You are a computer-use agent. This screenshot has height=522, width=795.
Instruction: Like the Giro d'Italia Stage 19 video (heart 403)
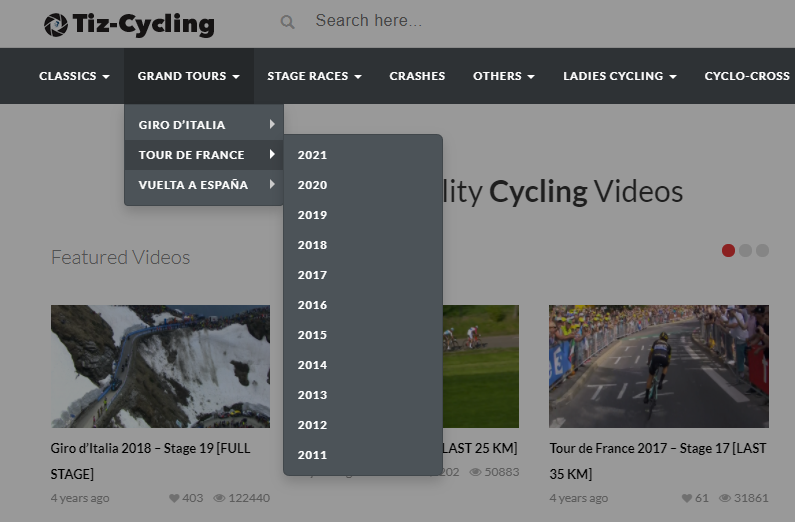(174, 498)
